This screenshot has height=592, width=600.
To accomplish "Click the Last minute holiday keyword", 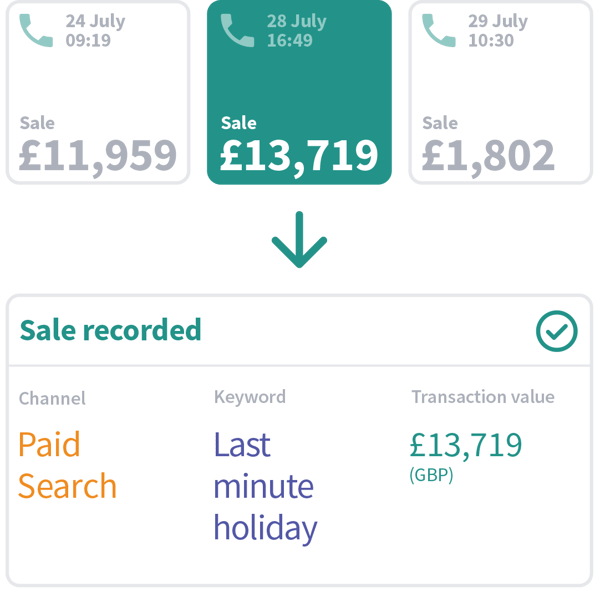I will click(265, 486).
